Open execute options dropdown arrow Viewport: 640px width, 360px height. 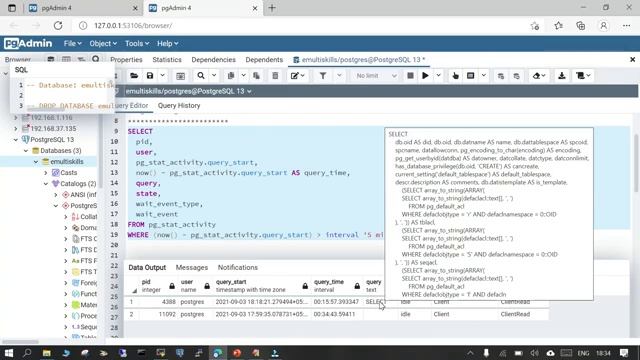click(x=438, y=76)
